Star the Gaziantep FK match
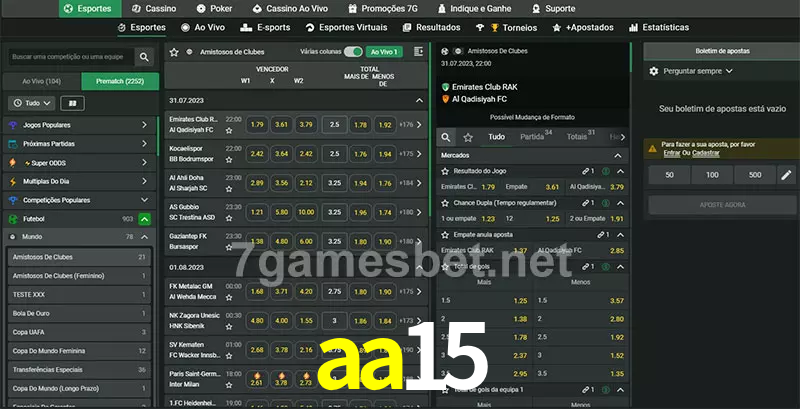The width and height of the screenshot is (800, 409). (229, 247)
